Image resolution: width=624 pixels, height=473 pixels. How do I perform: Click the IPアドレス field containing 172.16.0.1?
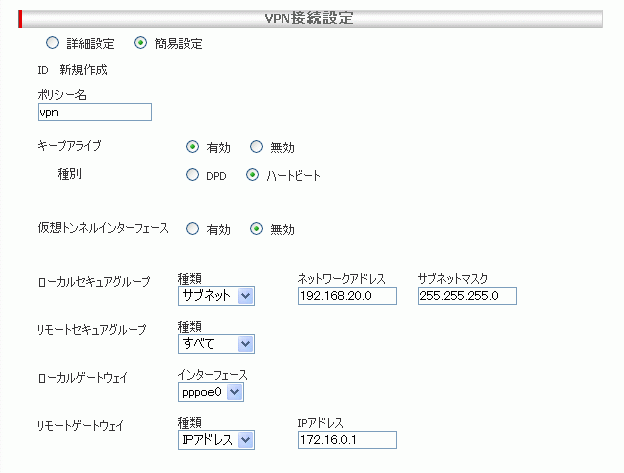[347, 440]
